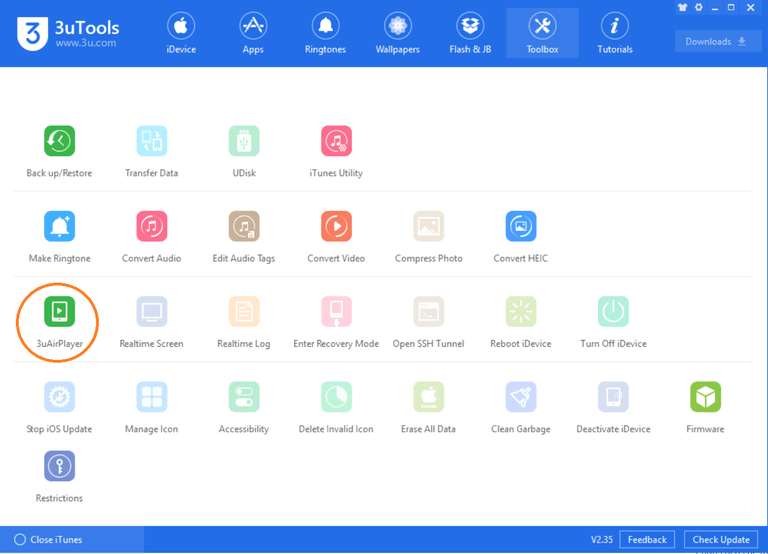Image resolution: width=768 pixels, height=554 pixels.
Task: Click the Clean Garbage icon
Action: 521,398
